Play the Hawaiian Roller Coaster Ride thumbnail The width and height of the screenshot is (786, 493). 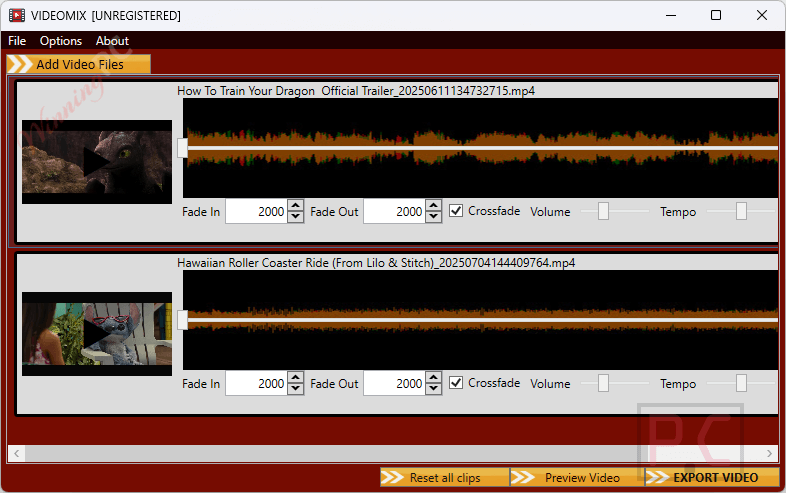[x=97, y=334]
